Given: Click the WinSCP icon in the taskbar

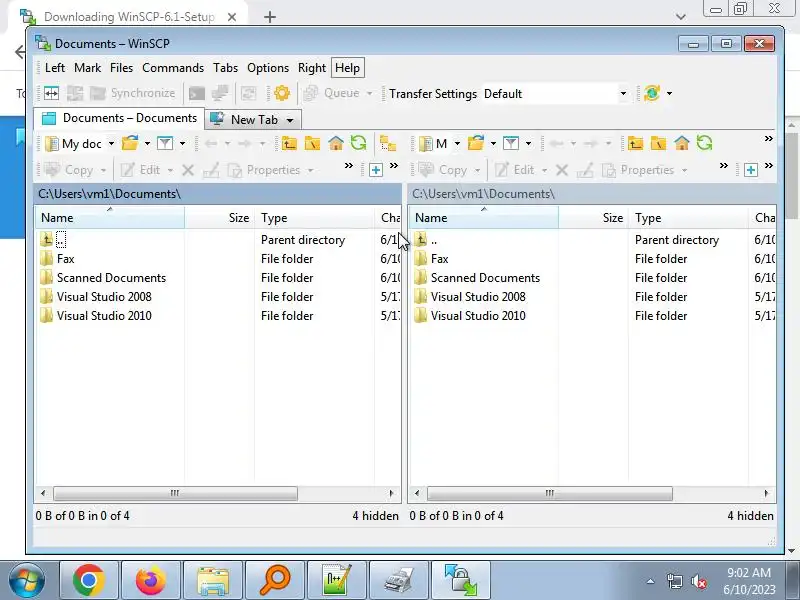Looking at the screenshot, I should coord(460,580).
